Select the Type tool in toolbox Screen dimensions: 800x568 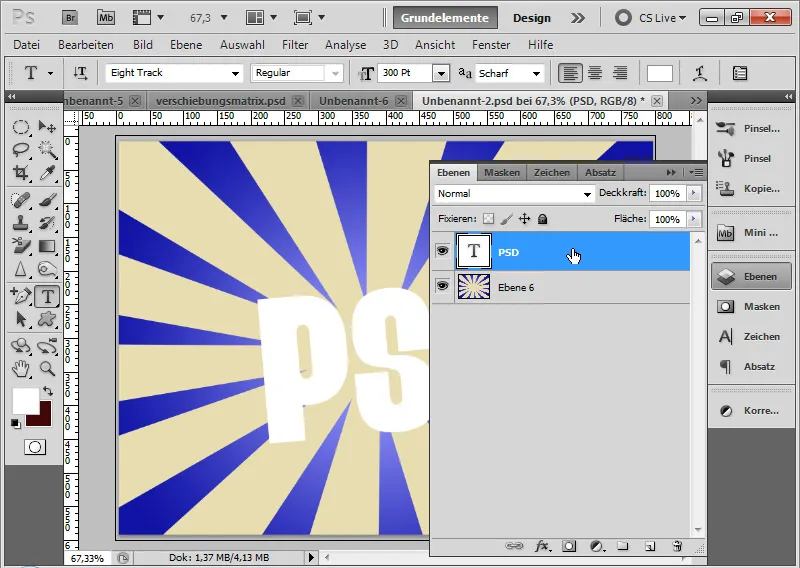(47, 296)
